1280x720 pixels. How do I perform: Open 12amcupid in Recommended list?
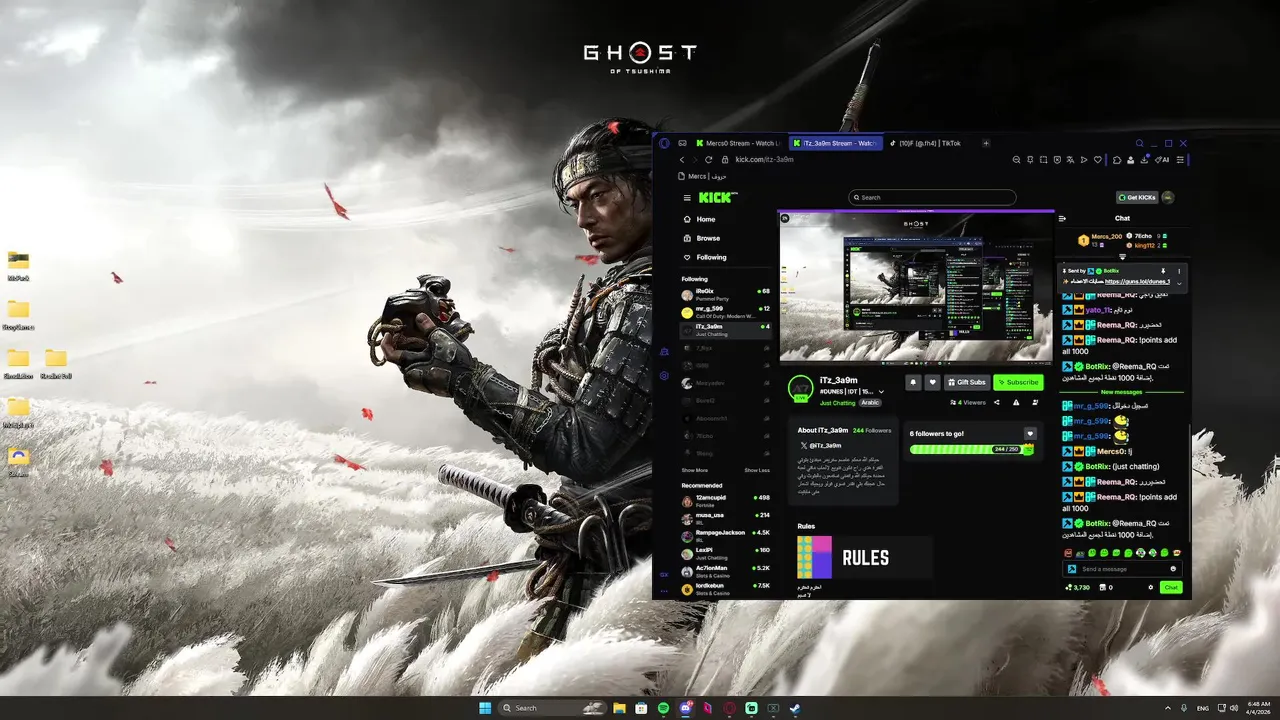tap(726, 500)
